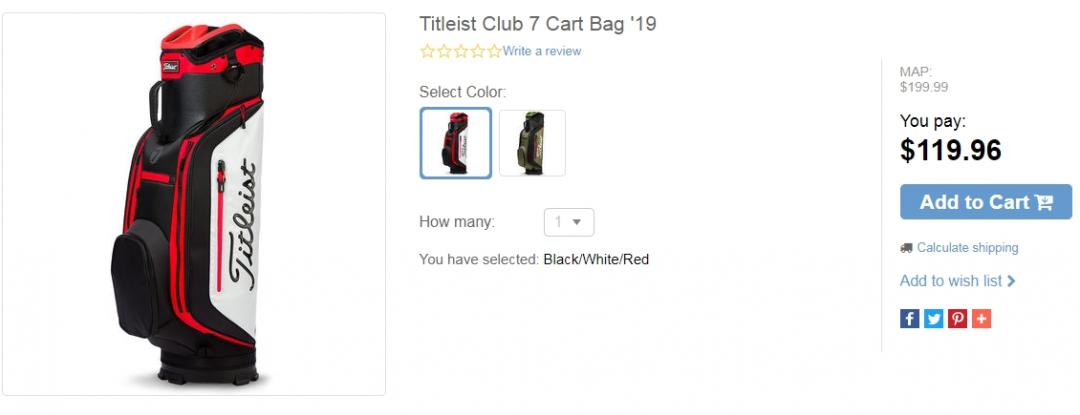Click the chevron beside Add to wish list
Image resolution: width=1080 pixels, height=415 pixels.
click(x=1011, y=281)
